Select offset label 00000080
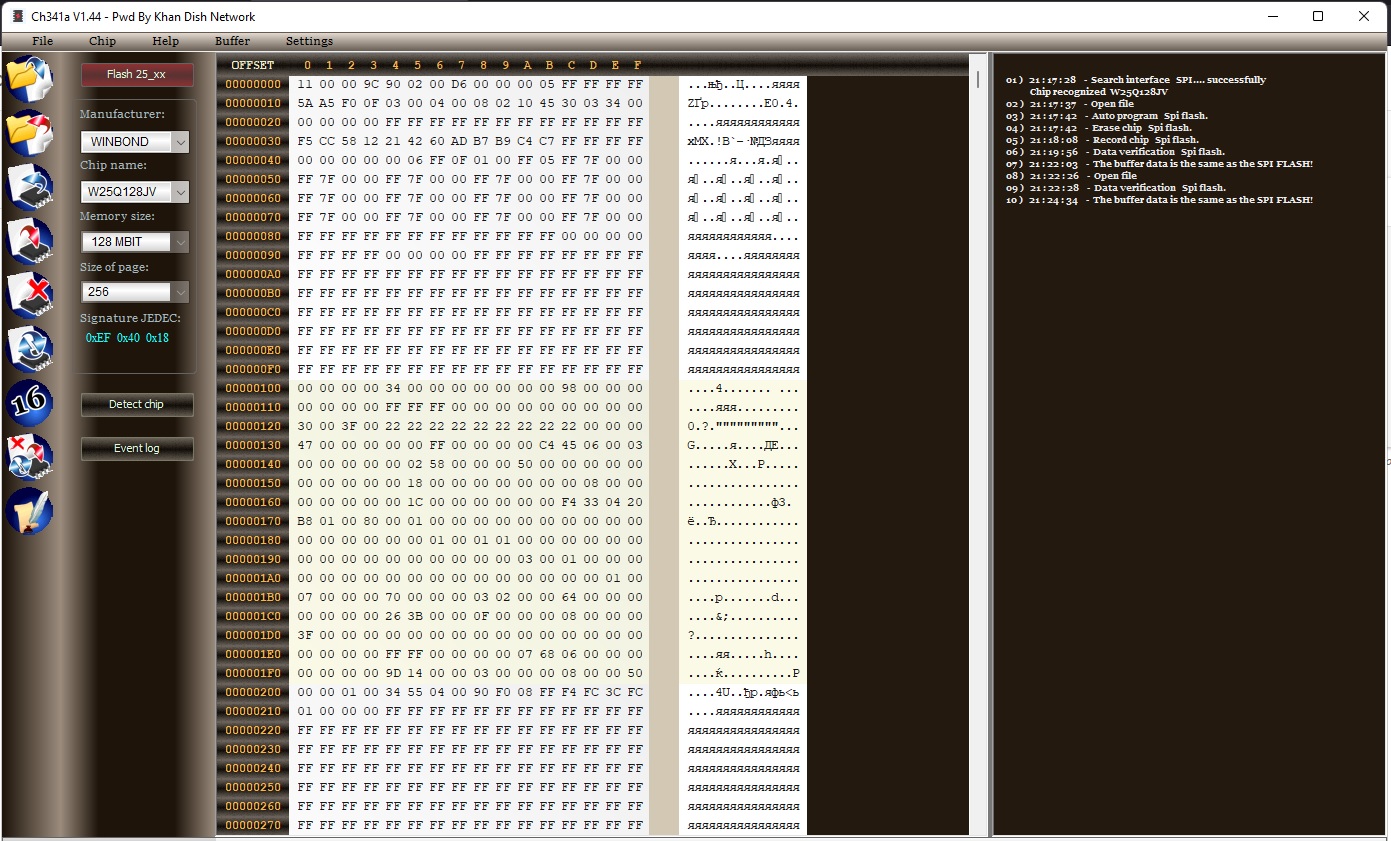The height and width of the screenshot is (841, 1391). [253, 237]
